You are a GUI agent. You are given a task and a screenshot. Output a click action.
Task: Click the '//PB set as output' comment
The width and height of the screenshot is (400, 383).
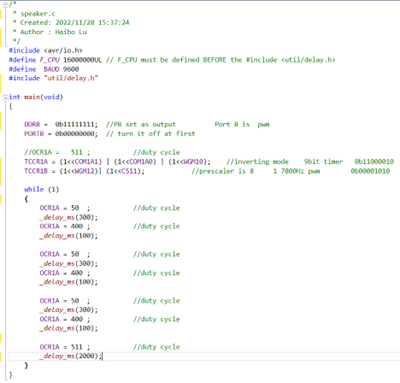[x=141, y=124]
